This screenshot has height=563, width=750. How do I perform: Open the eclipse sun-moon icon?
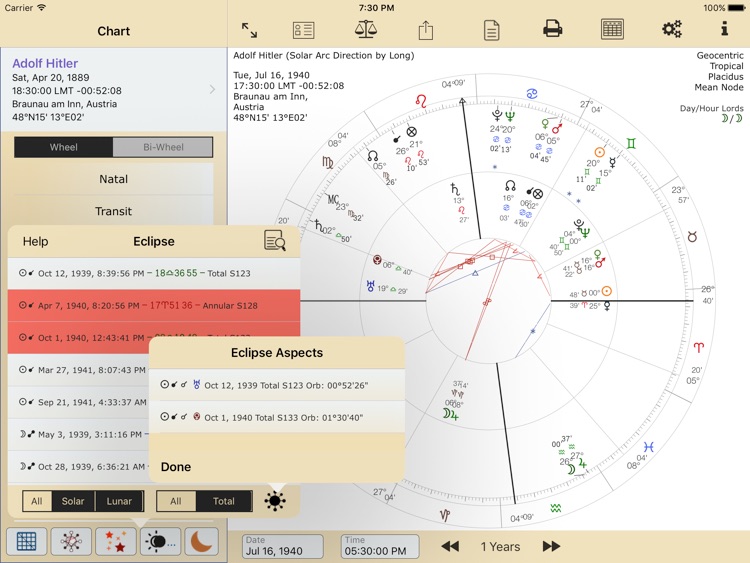(x=160, y=541)
